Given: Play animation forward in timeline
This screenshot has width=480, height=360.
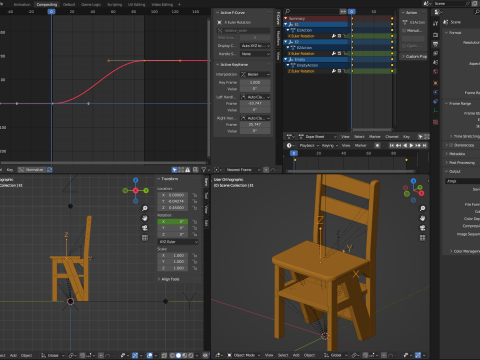Looking at the screenshot, I should point(411,145).
